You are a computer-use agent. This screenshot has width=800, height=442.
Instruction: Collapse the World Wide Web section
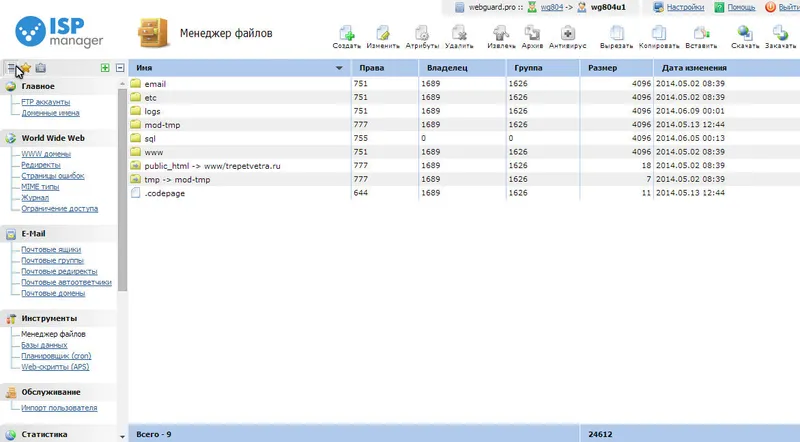(x=53, y=138)
